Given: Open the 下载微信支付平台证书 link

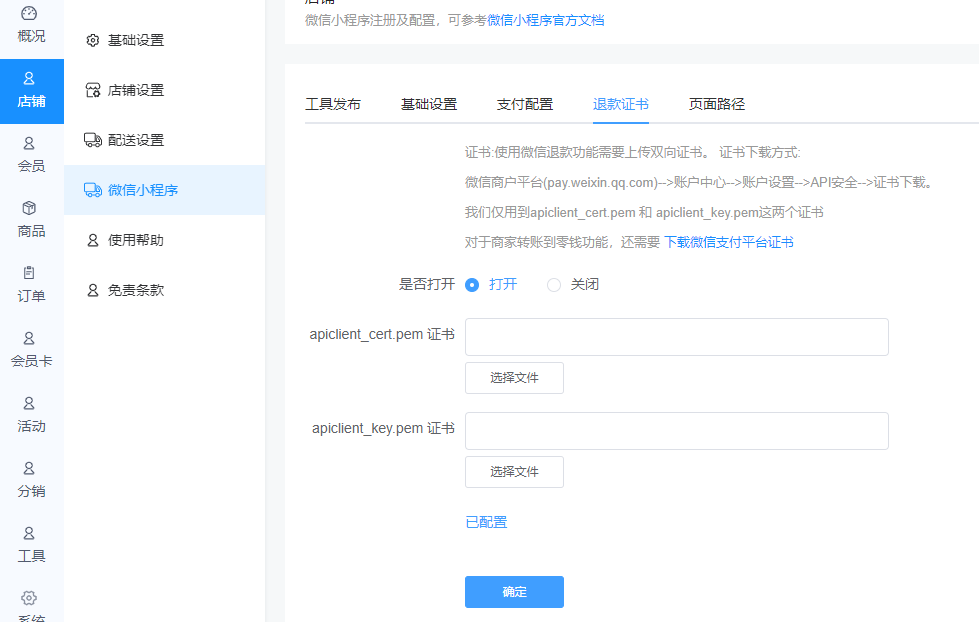Looking at the screenshot, I should (729, 242).
